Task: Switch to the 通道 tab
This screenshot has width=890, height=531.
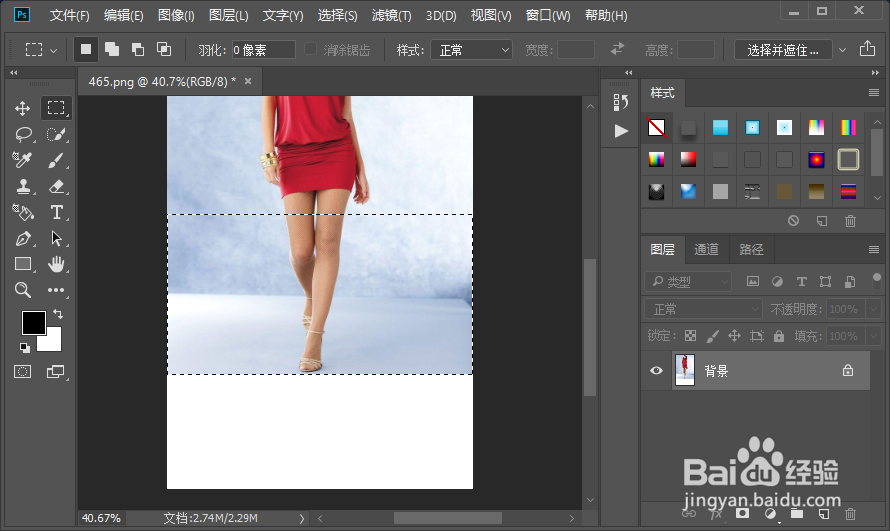Action: coord(706,249)
